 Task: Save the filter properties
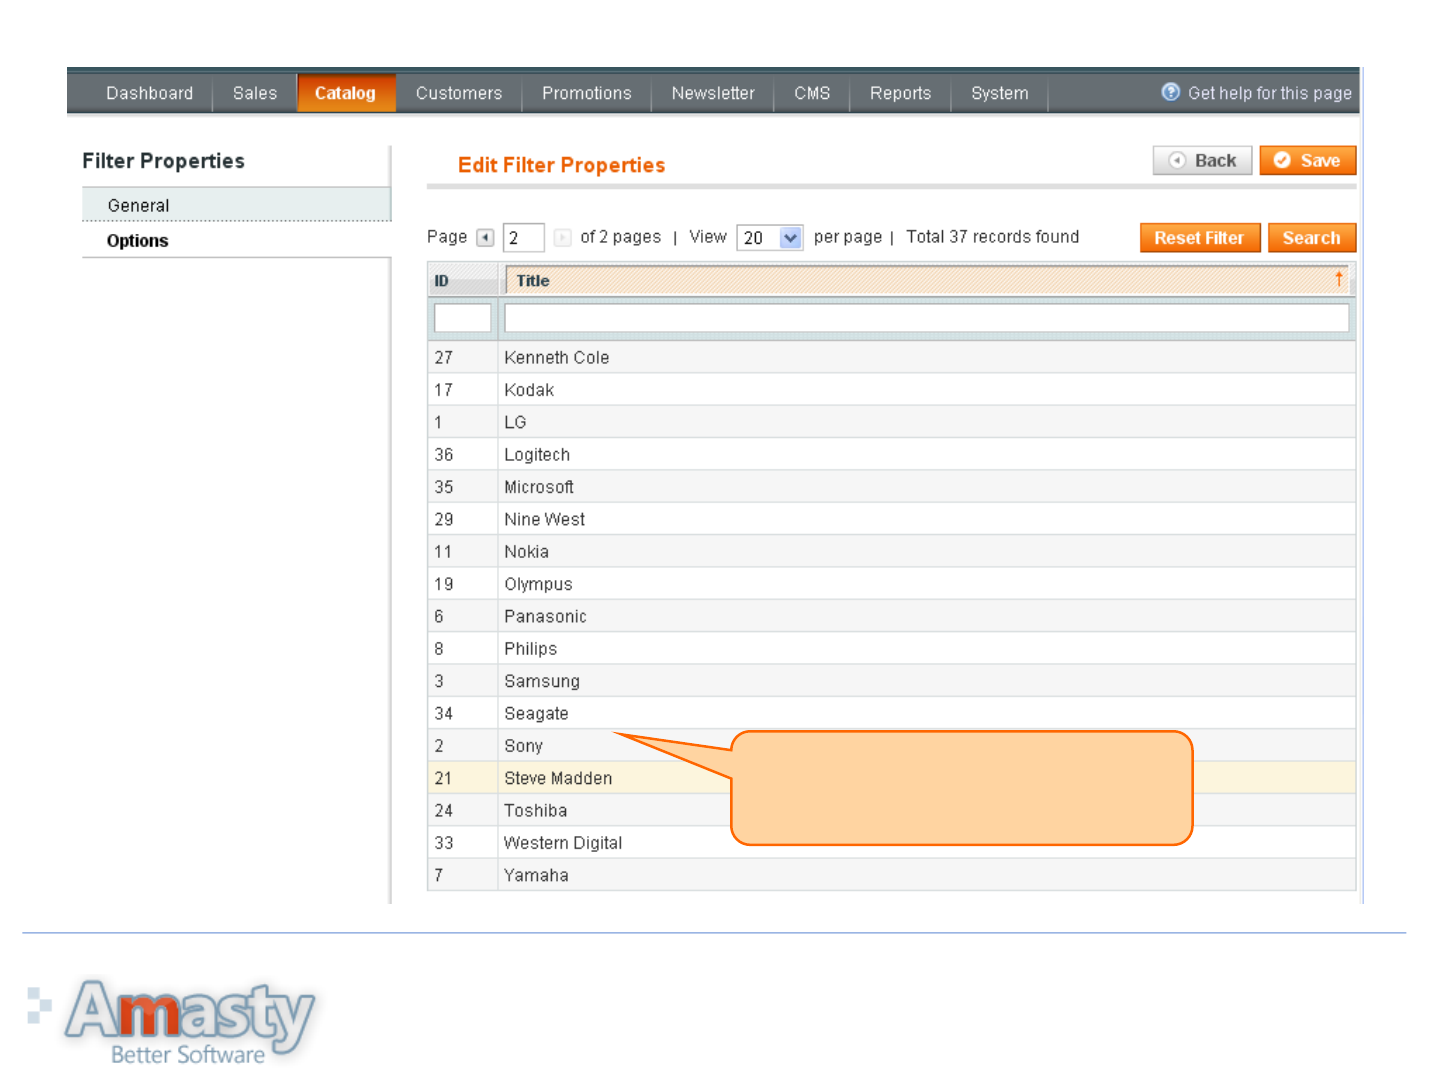tap(1308, 161)
